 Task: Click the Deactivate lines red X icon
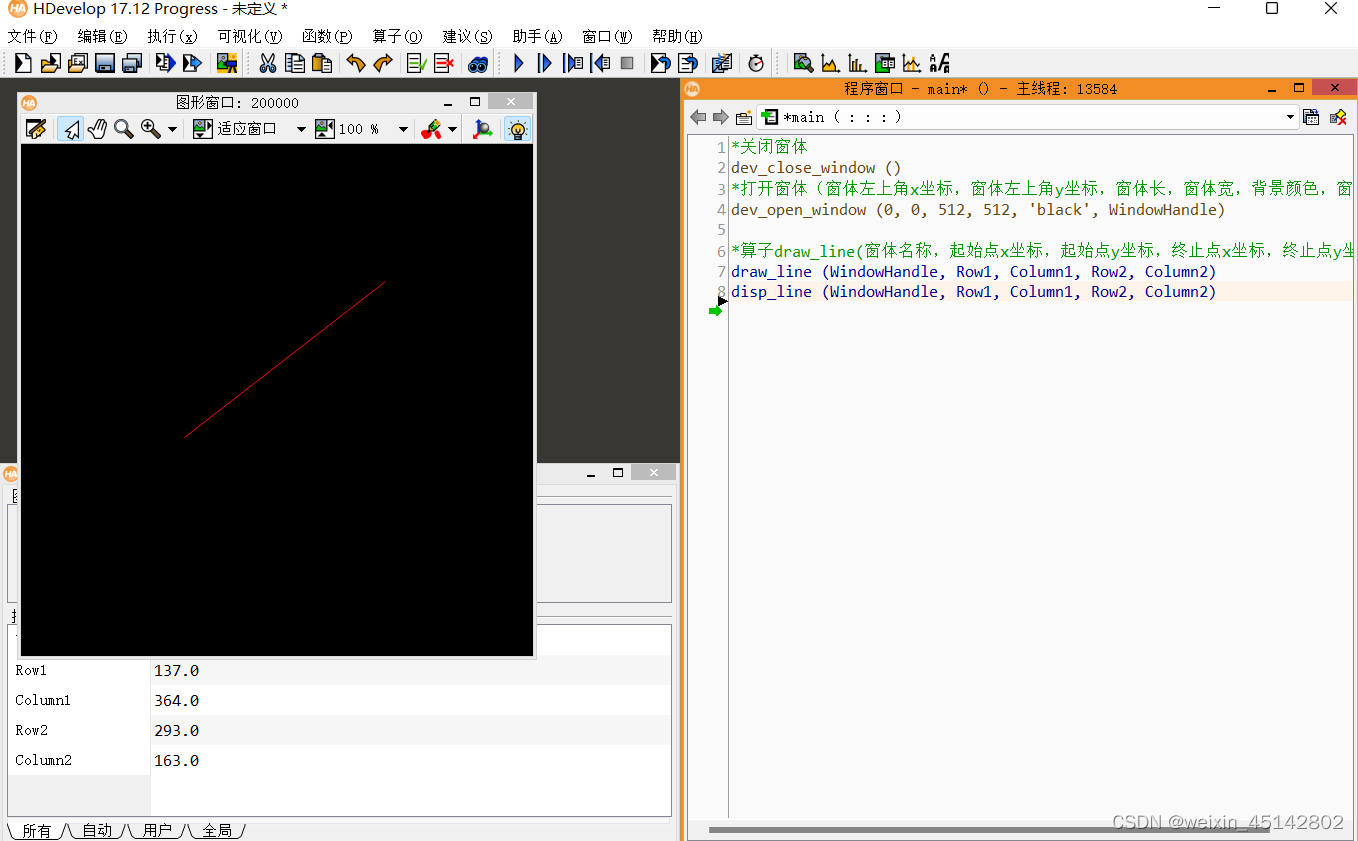pyautogui.click(x=444, y=63)
